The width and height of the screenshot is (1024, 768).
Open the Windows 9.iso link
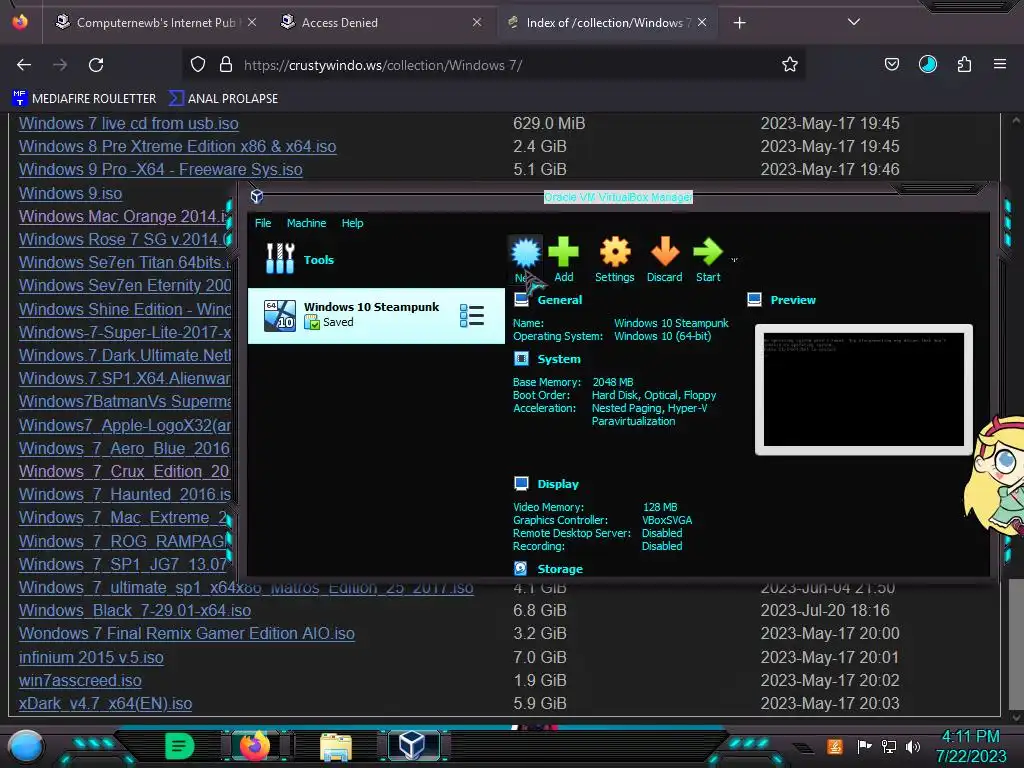click(x=71, y=193)
